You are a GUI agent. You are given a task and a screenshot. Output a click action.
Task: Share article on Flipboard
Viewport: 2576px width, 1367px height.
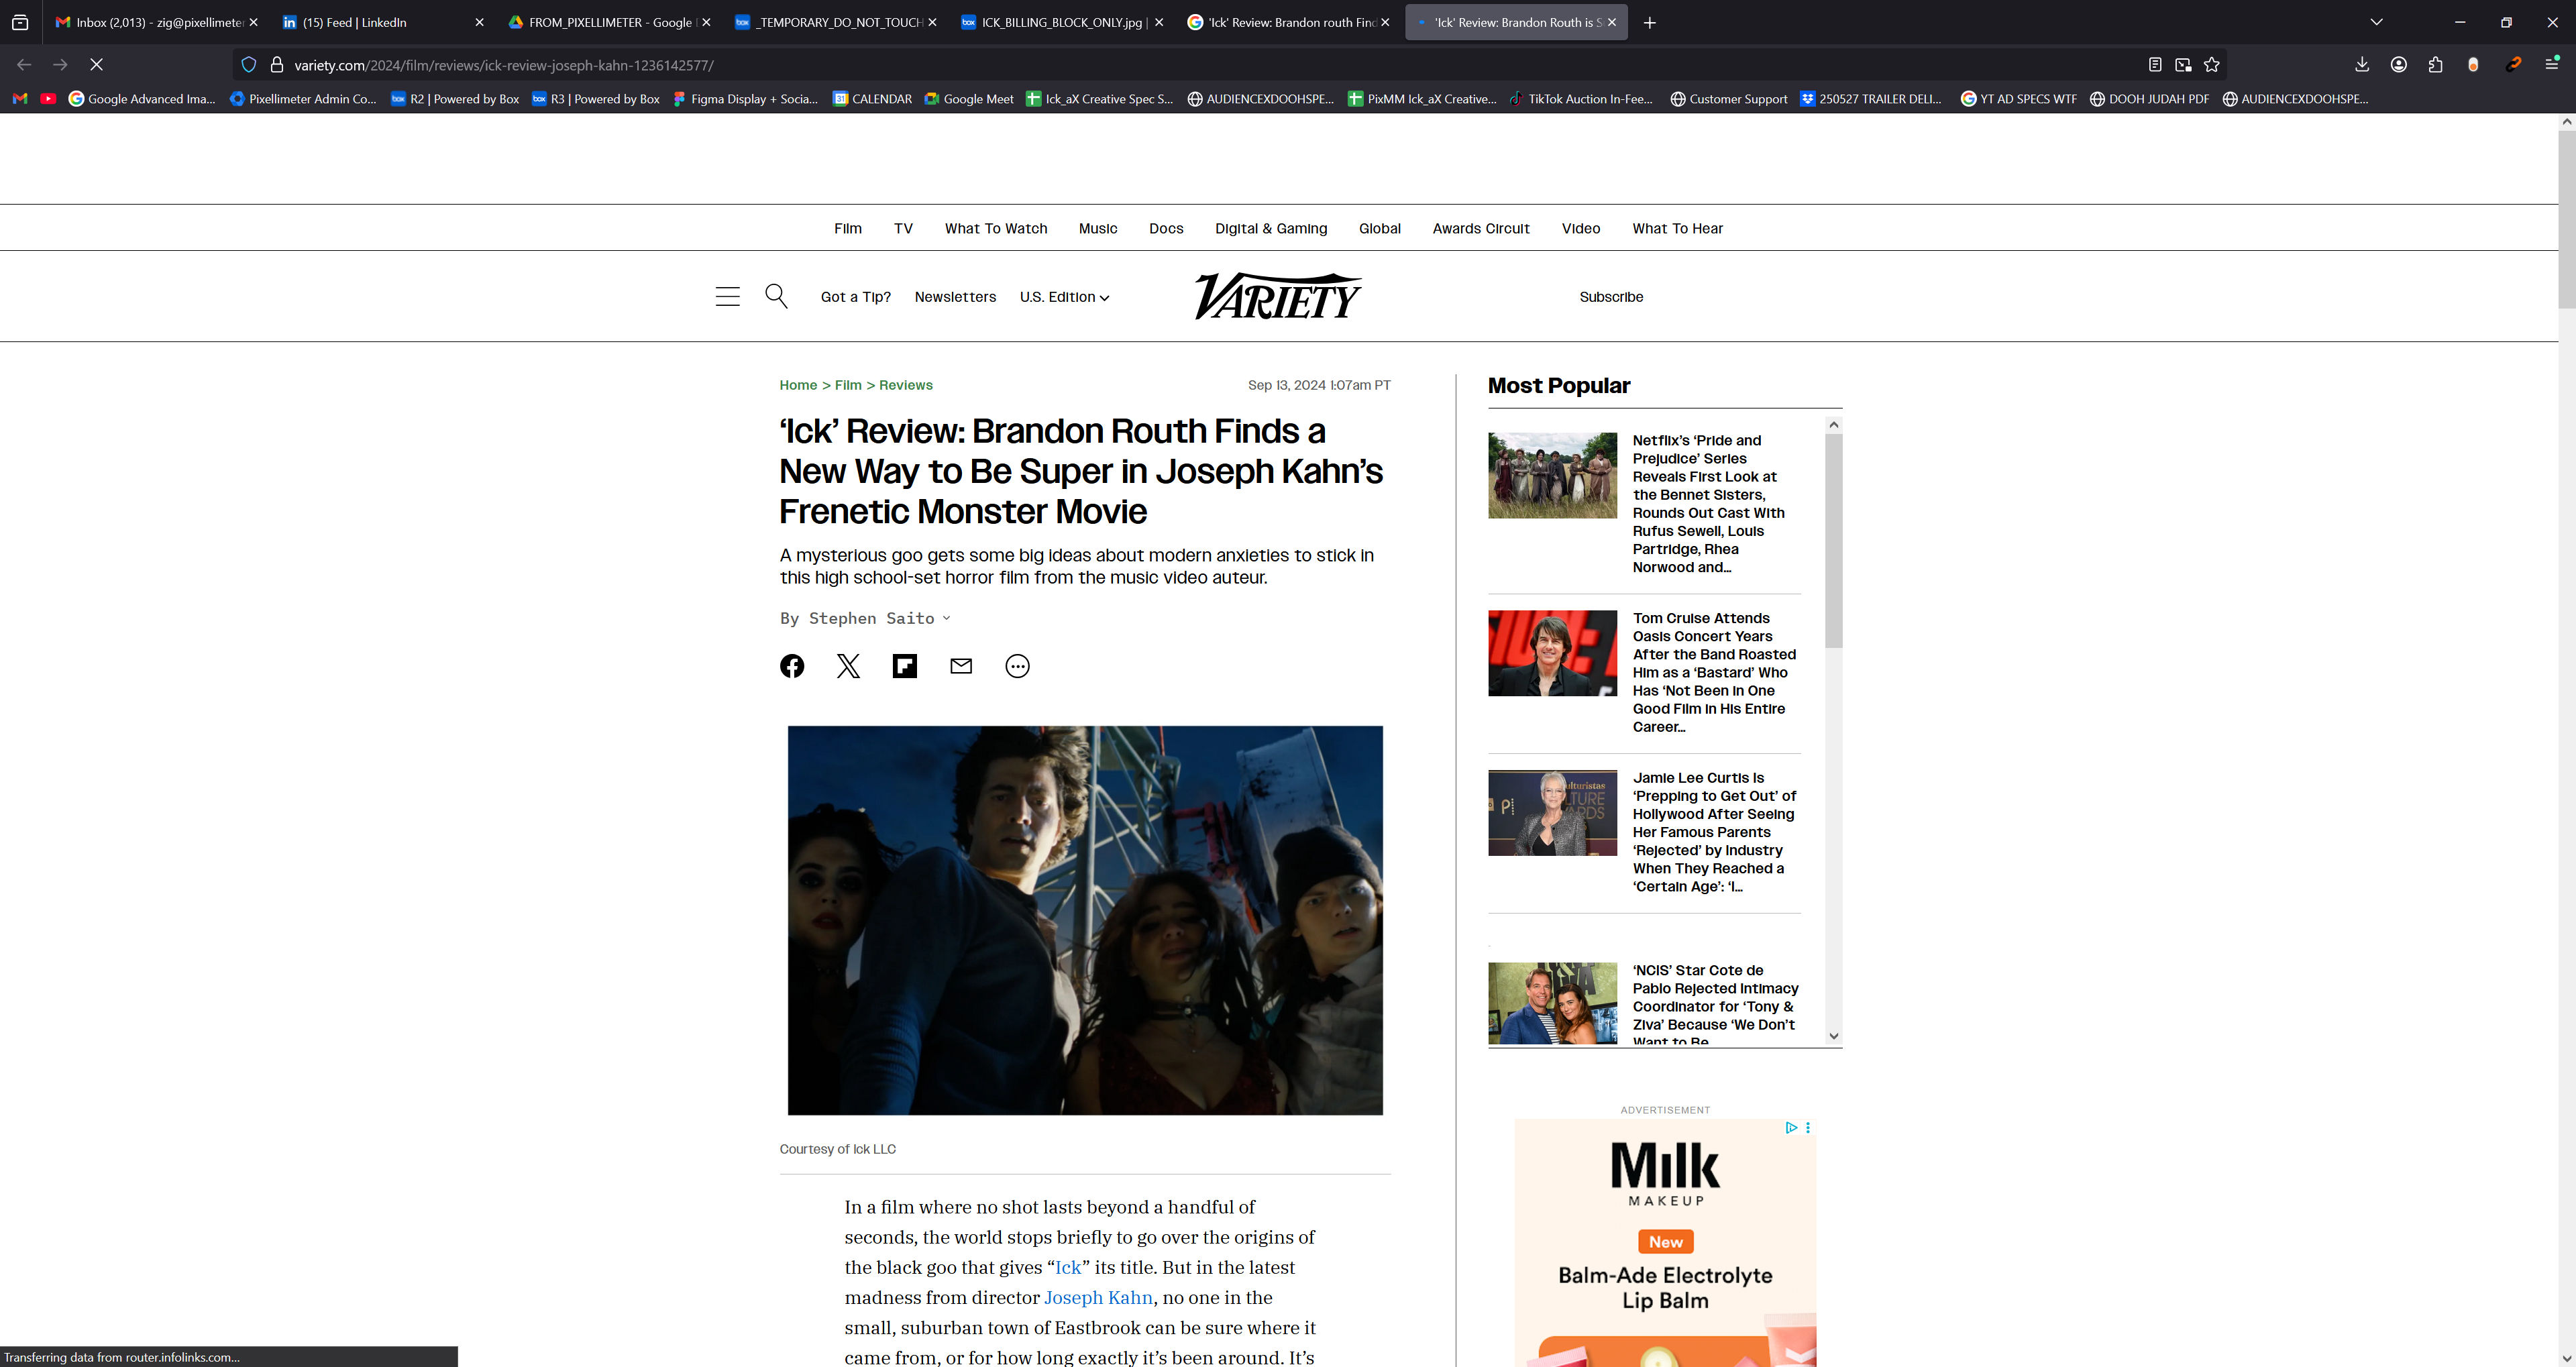(x=904, y=666)
